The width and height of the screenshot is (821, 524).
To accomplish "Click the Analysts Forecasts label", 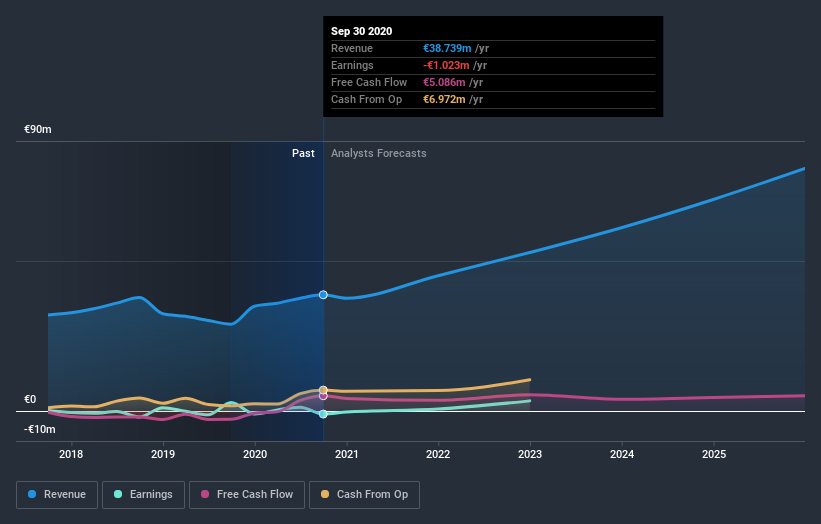I will (x=379, y=153).
